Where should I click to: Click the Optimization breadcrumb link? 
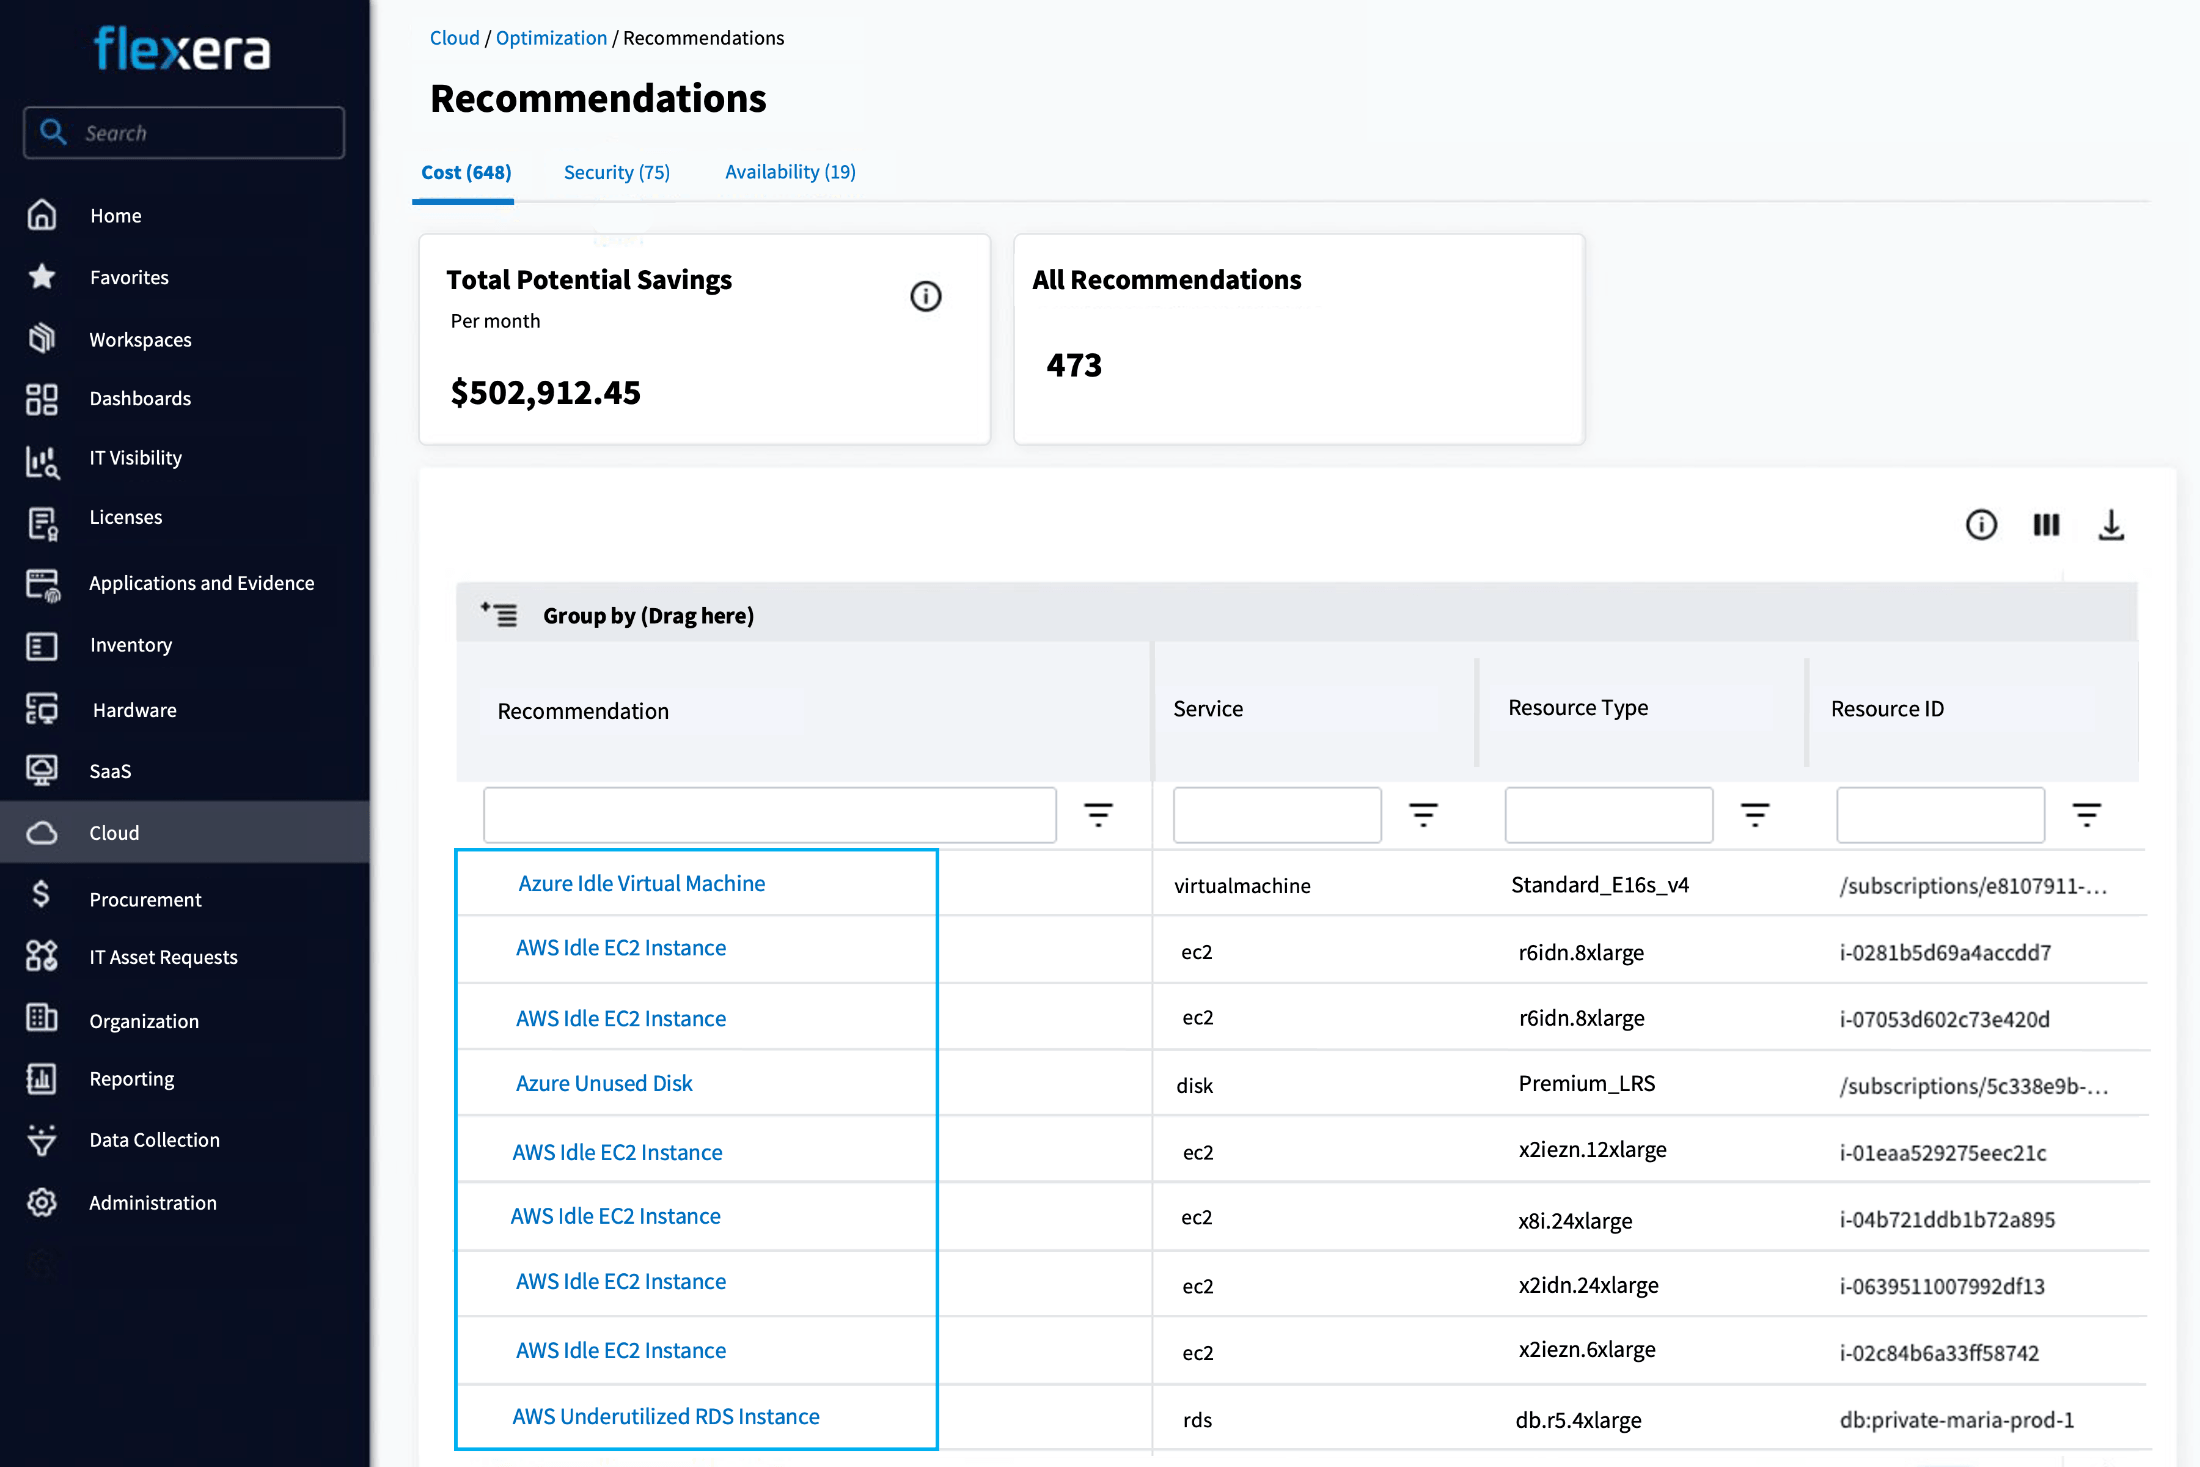pyautogui.click(x=551, y=38)
